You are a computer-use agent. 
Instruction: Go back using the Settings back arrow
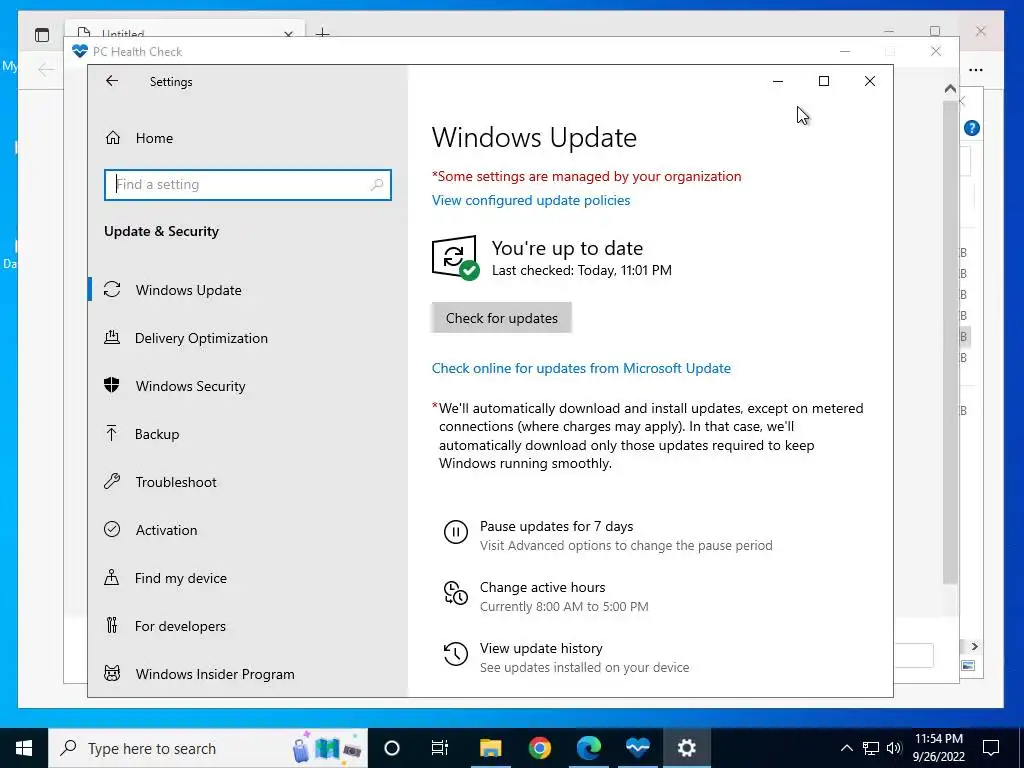(112, 81)
